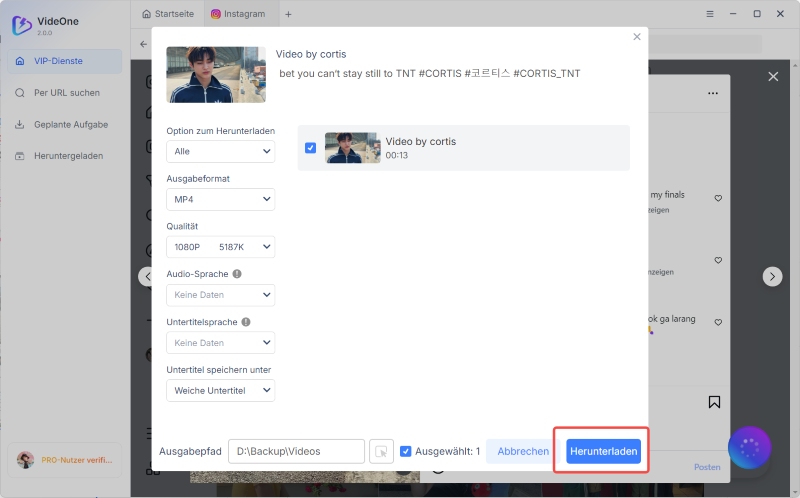Select the video caption text with hashtags
Image resolution: width=800 pixels, height=498 pixels.
[x=430, y=73]
